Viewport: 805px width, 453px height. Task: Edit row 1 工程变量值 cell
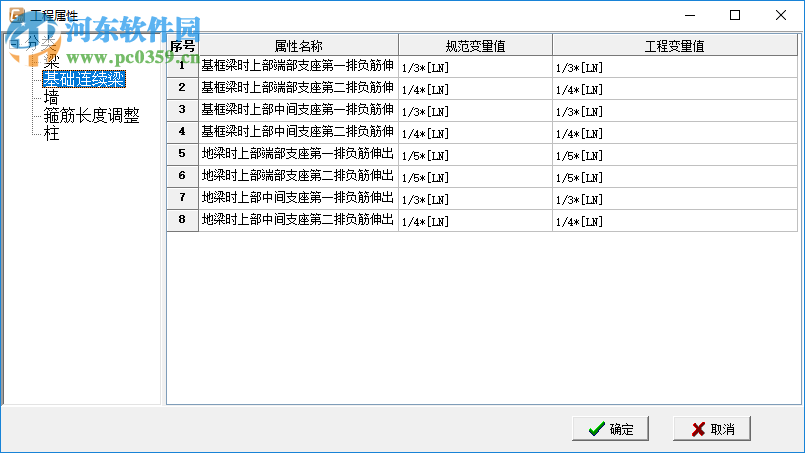click(x=675, y=67)
